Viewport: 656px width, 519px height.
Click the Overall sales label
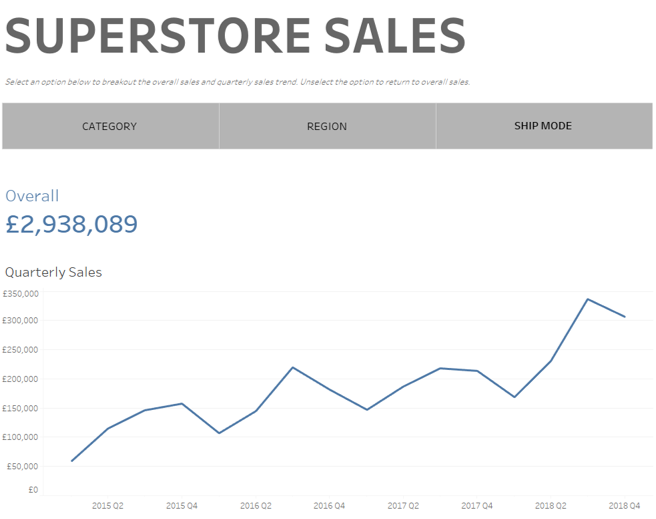[x=32, y=196]
